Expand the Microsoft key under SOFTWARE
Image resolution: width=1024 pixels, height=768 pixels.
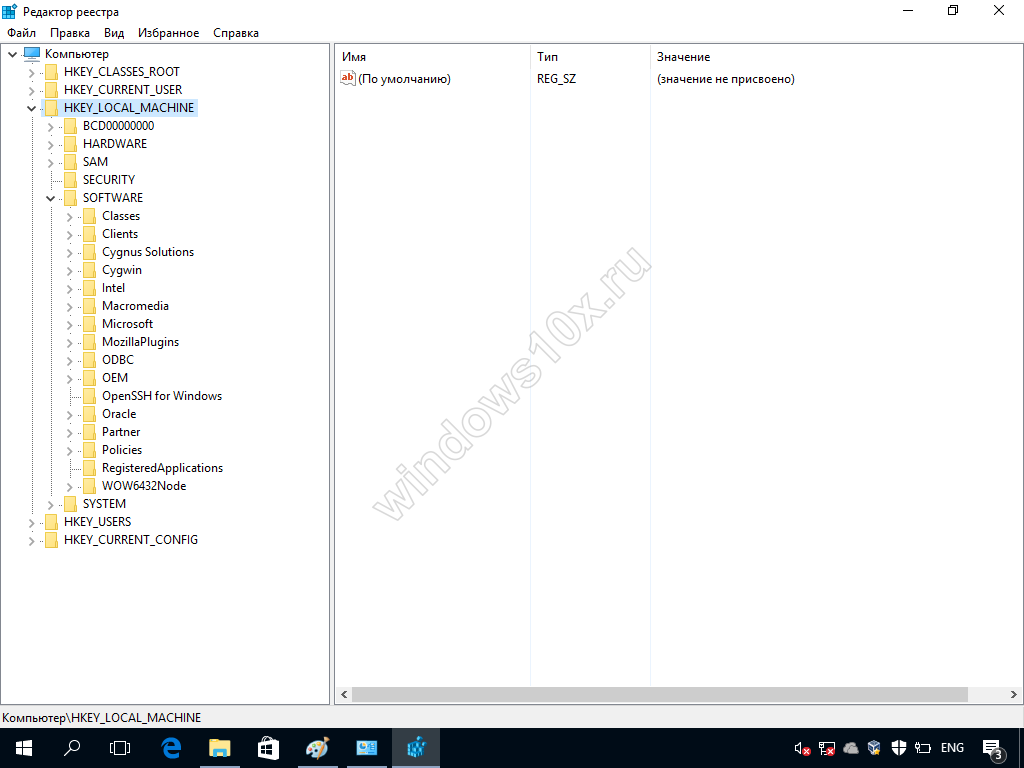tap(70, 324)
